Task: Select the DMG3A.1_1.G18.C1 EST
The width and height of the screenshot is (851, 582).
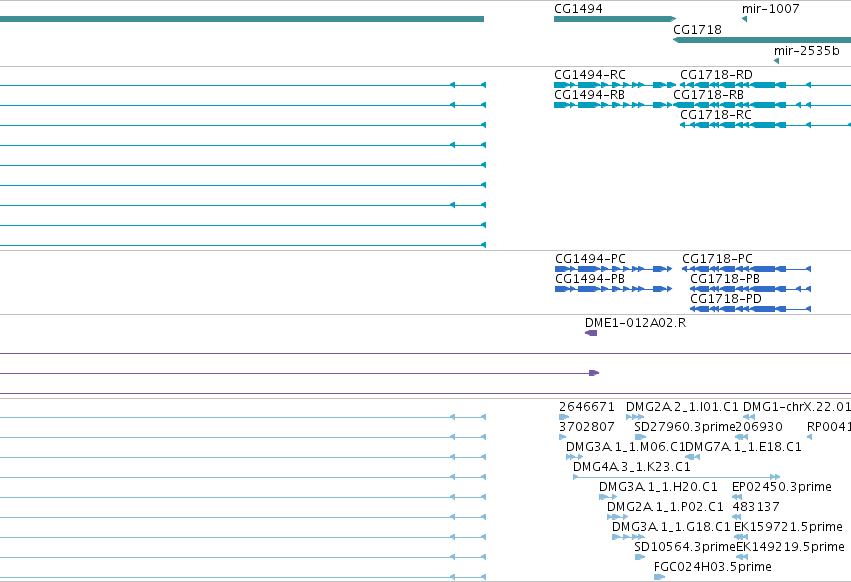Action: (x=628, y=537)
